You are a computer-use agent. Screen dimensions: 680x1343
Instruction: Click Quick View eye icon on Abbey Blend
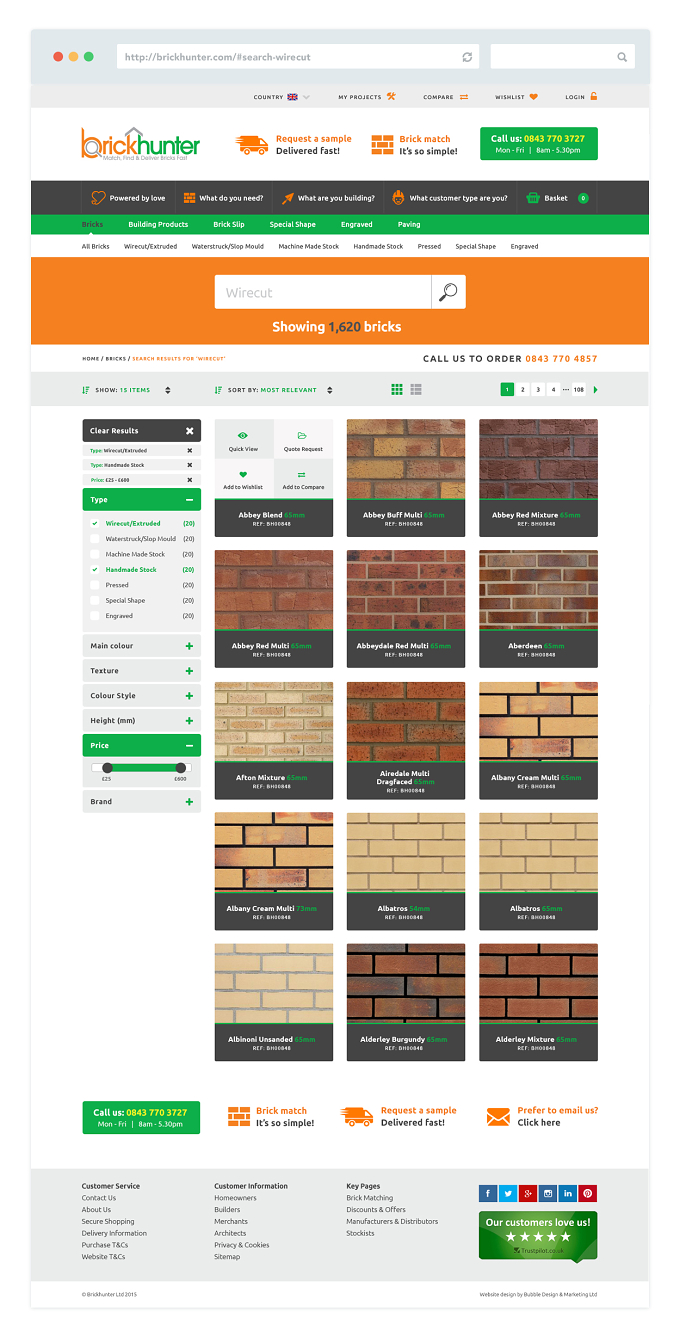click(243, 436)
